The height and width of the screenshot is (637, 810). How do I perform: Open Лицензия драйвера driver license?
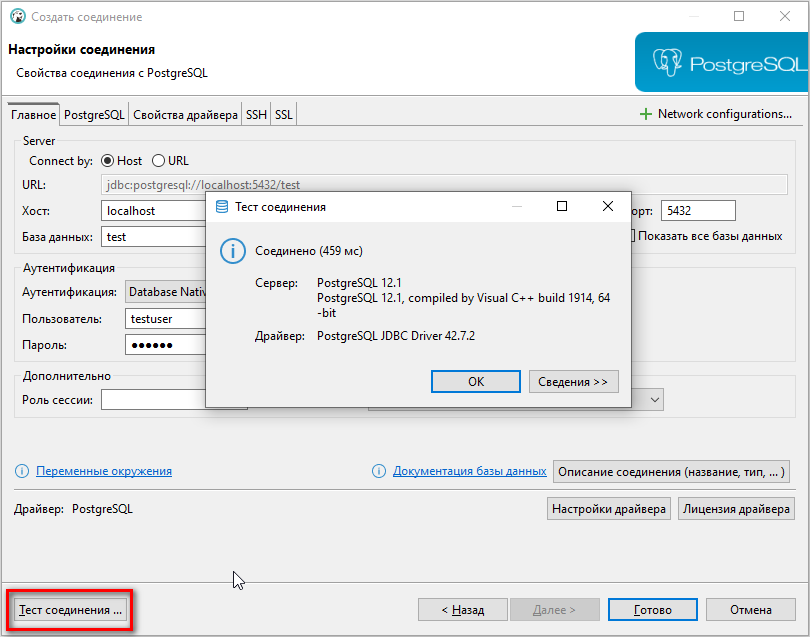pos(736,509)
